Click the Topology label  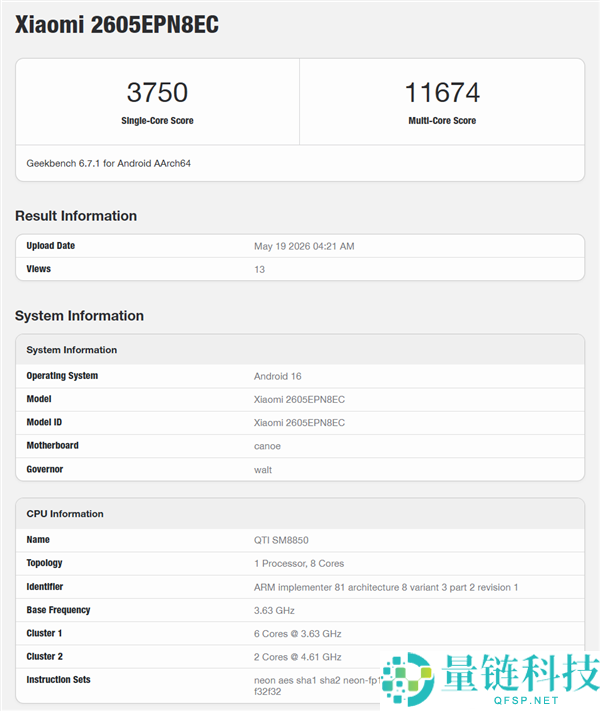coord(44,563)
